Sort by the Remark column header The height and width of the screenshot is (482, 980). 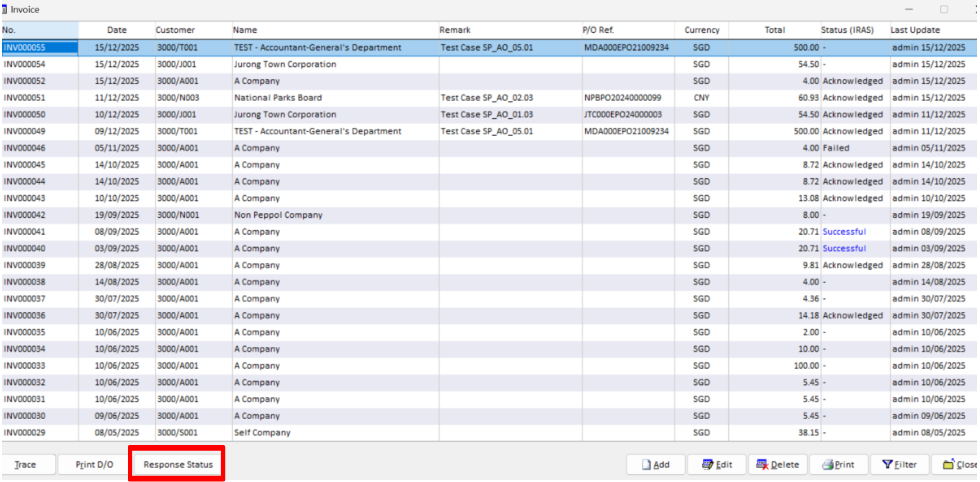pyautogui.click(x=509, y=30)
